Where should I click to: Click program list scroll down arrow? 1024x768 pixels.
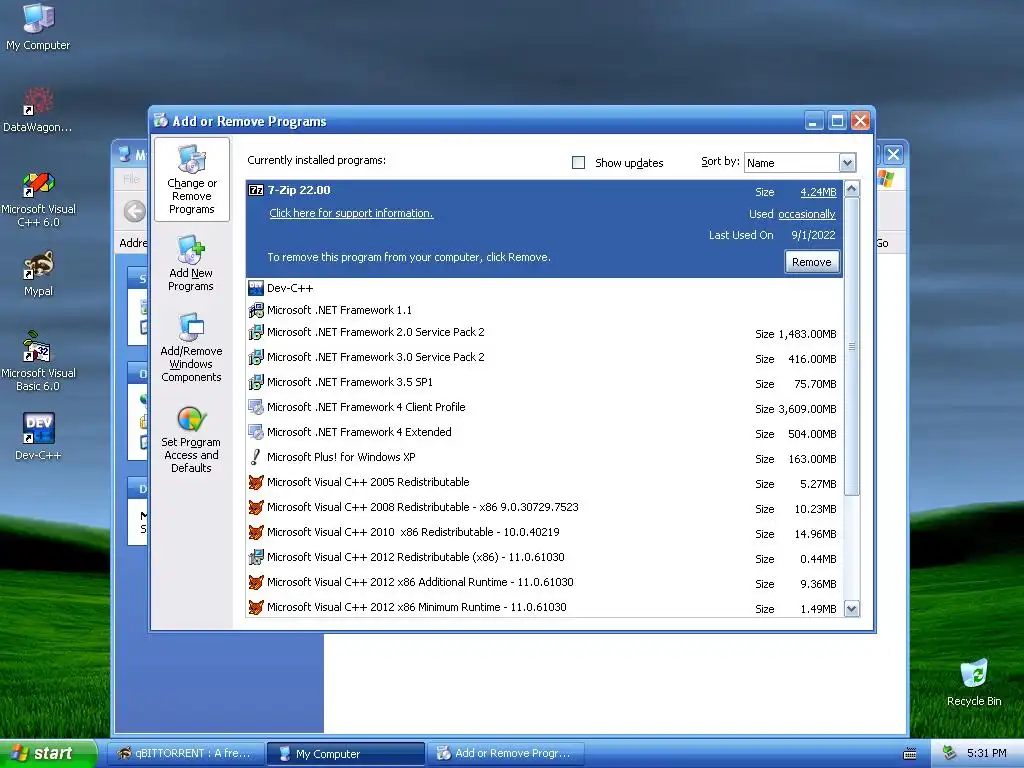click(852, 609)
